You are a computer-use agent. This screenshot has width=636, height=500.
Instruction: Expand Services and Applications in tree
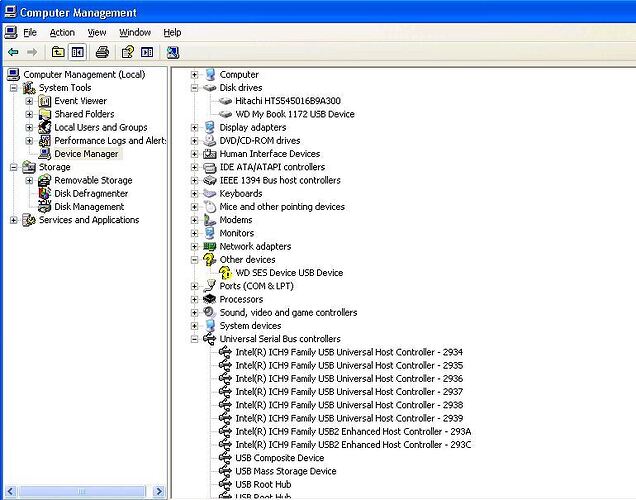pyautogui.click(x=14, y=220)
